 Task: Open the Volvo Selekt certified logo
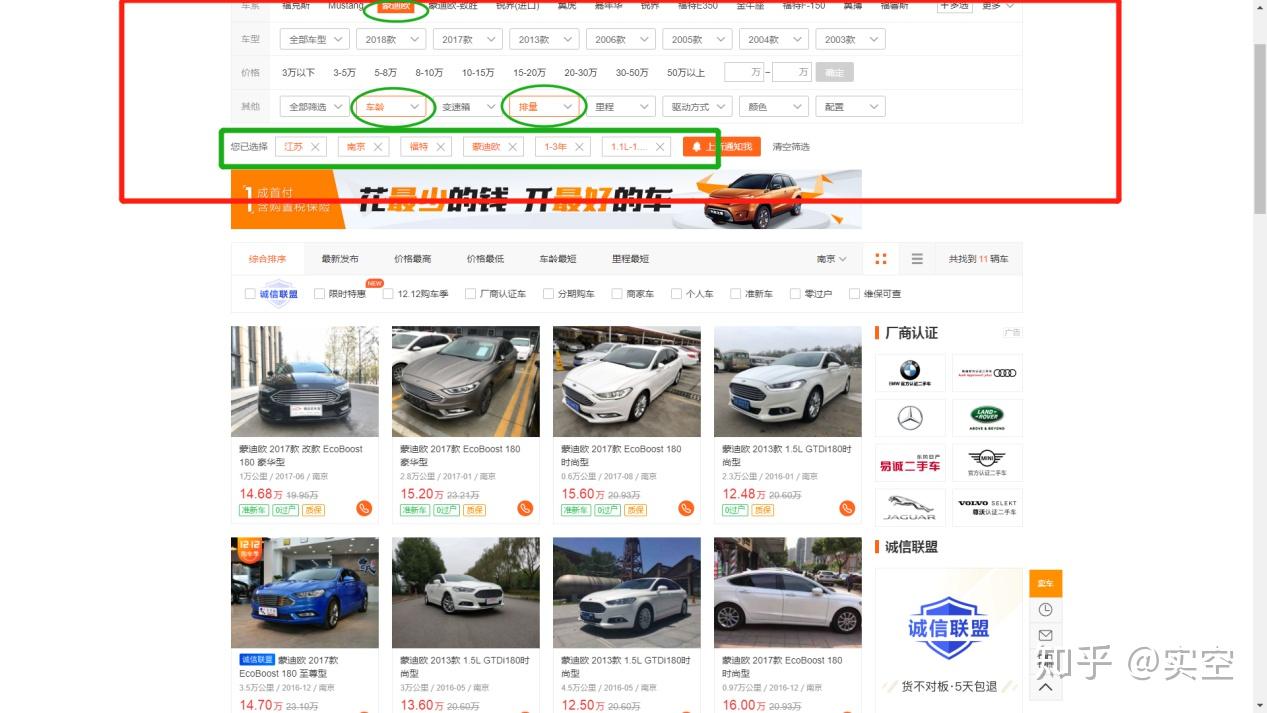click(x=987, y=508)
